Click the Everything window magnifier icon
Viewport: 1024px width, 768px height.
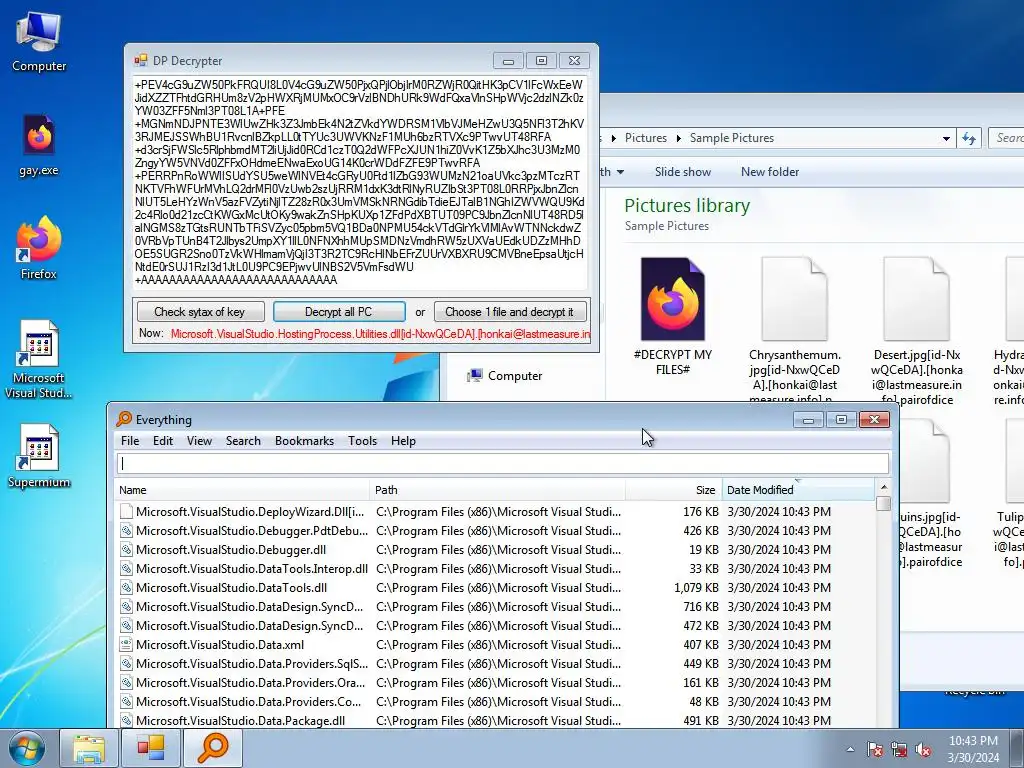tap(124, 419)
